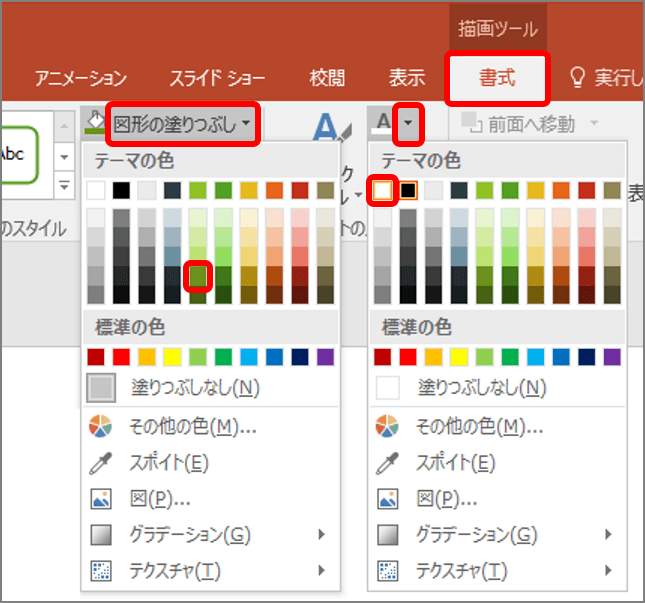Open the text fill color dropdown arrow
645x603 pixels.
(408, 123)
